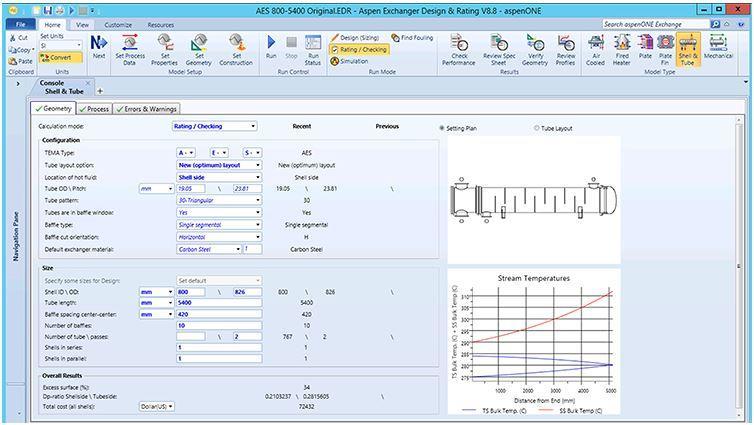Viewport: 754px width, 425px height.
Task: Switch model type to Plate Fin
Action: pos(666,50)
